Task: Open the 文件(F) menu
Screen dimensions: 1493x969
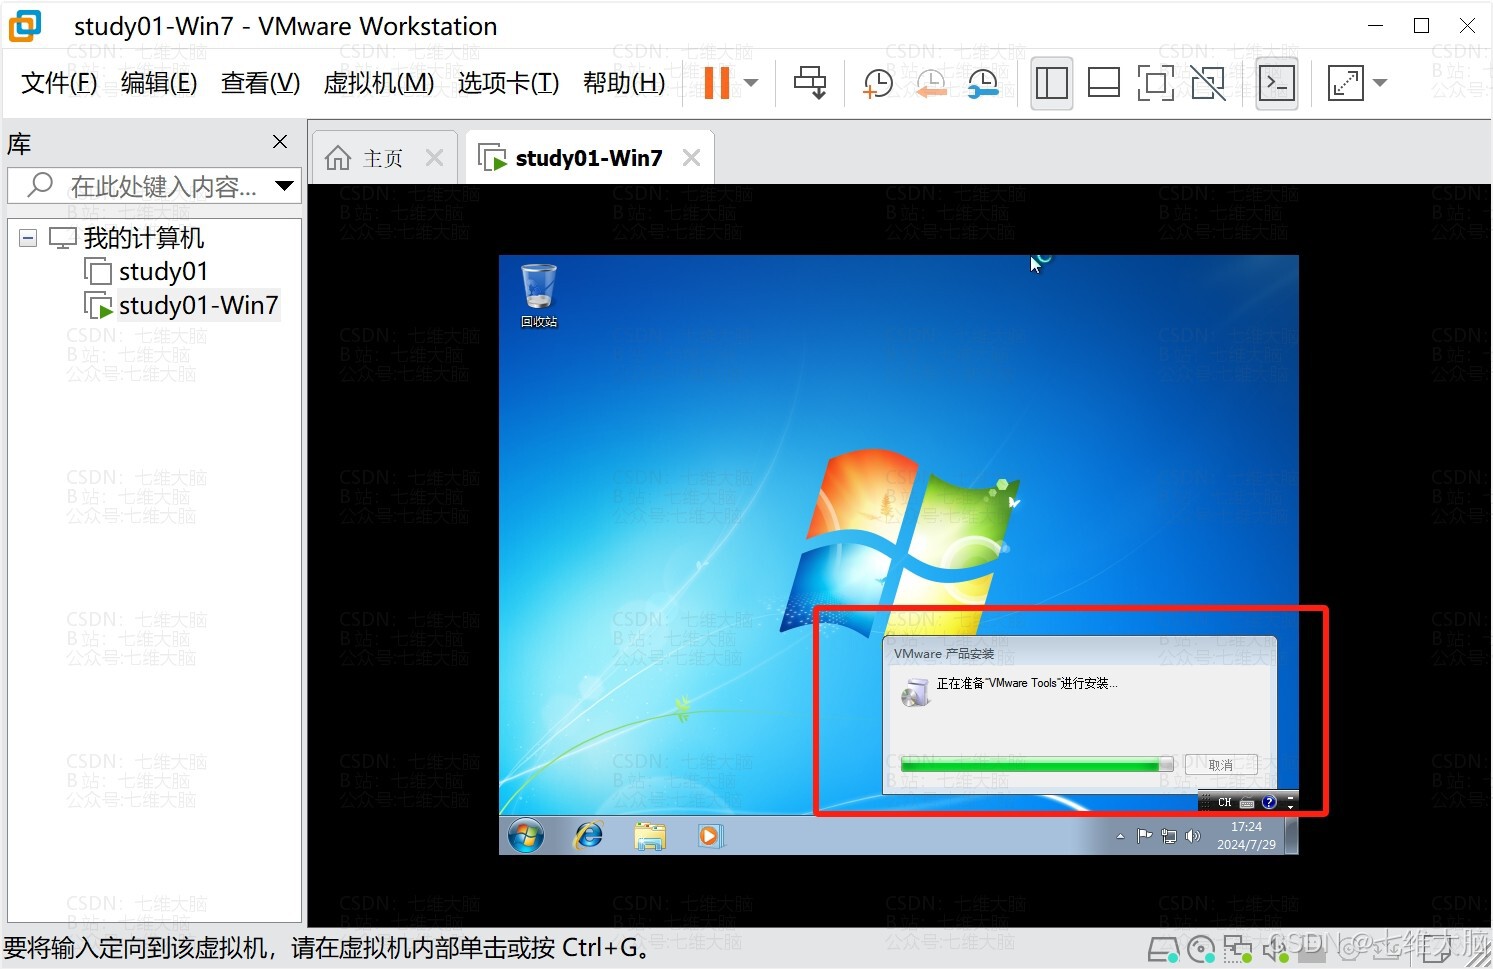Action: 59,83
